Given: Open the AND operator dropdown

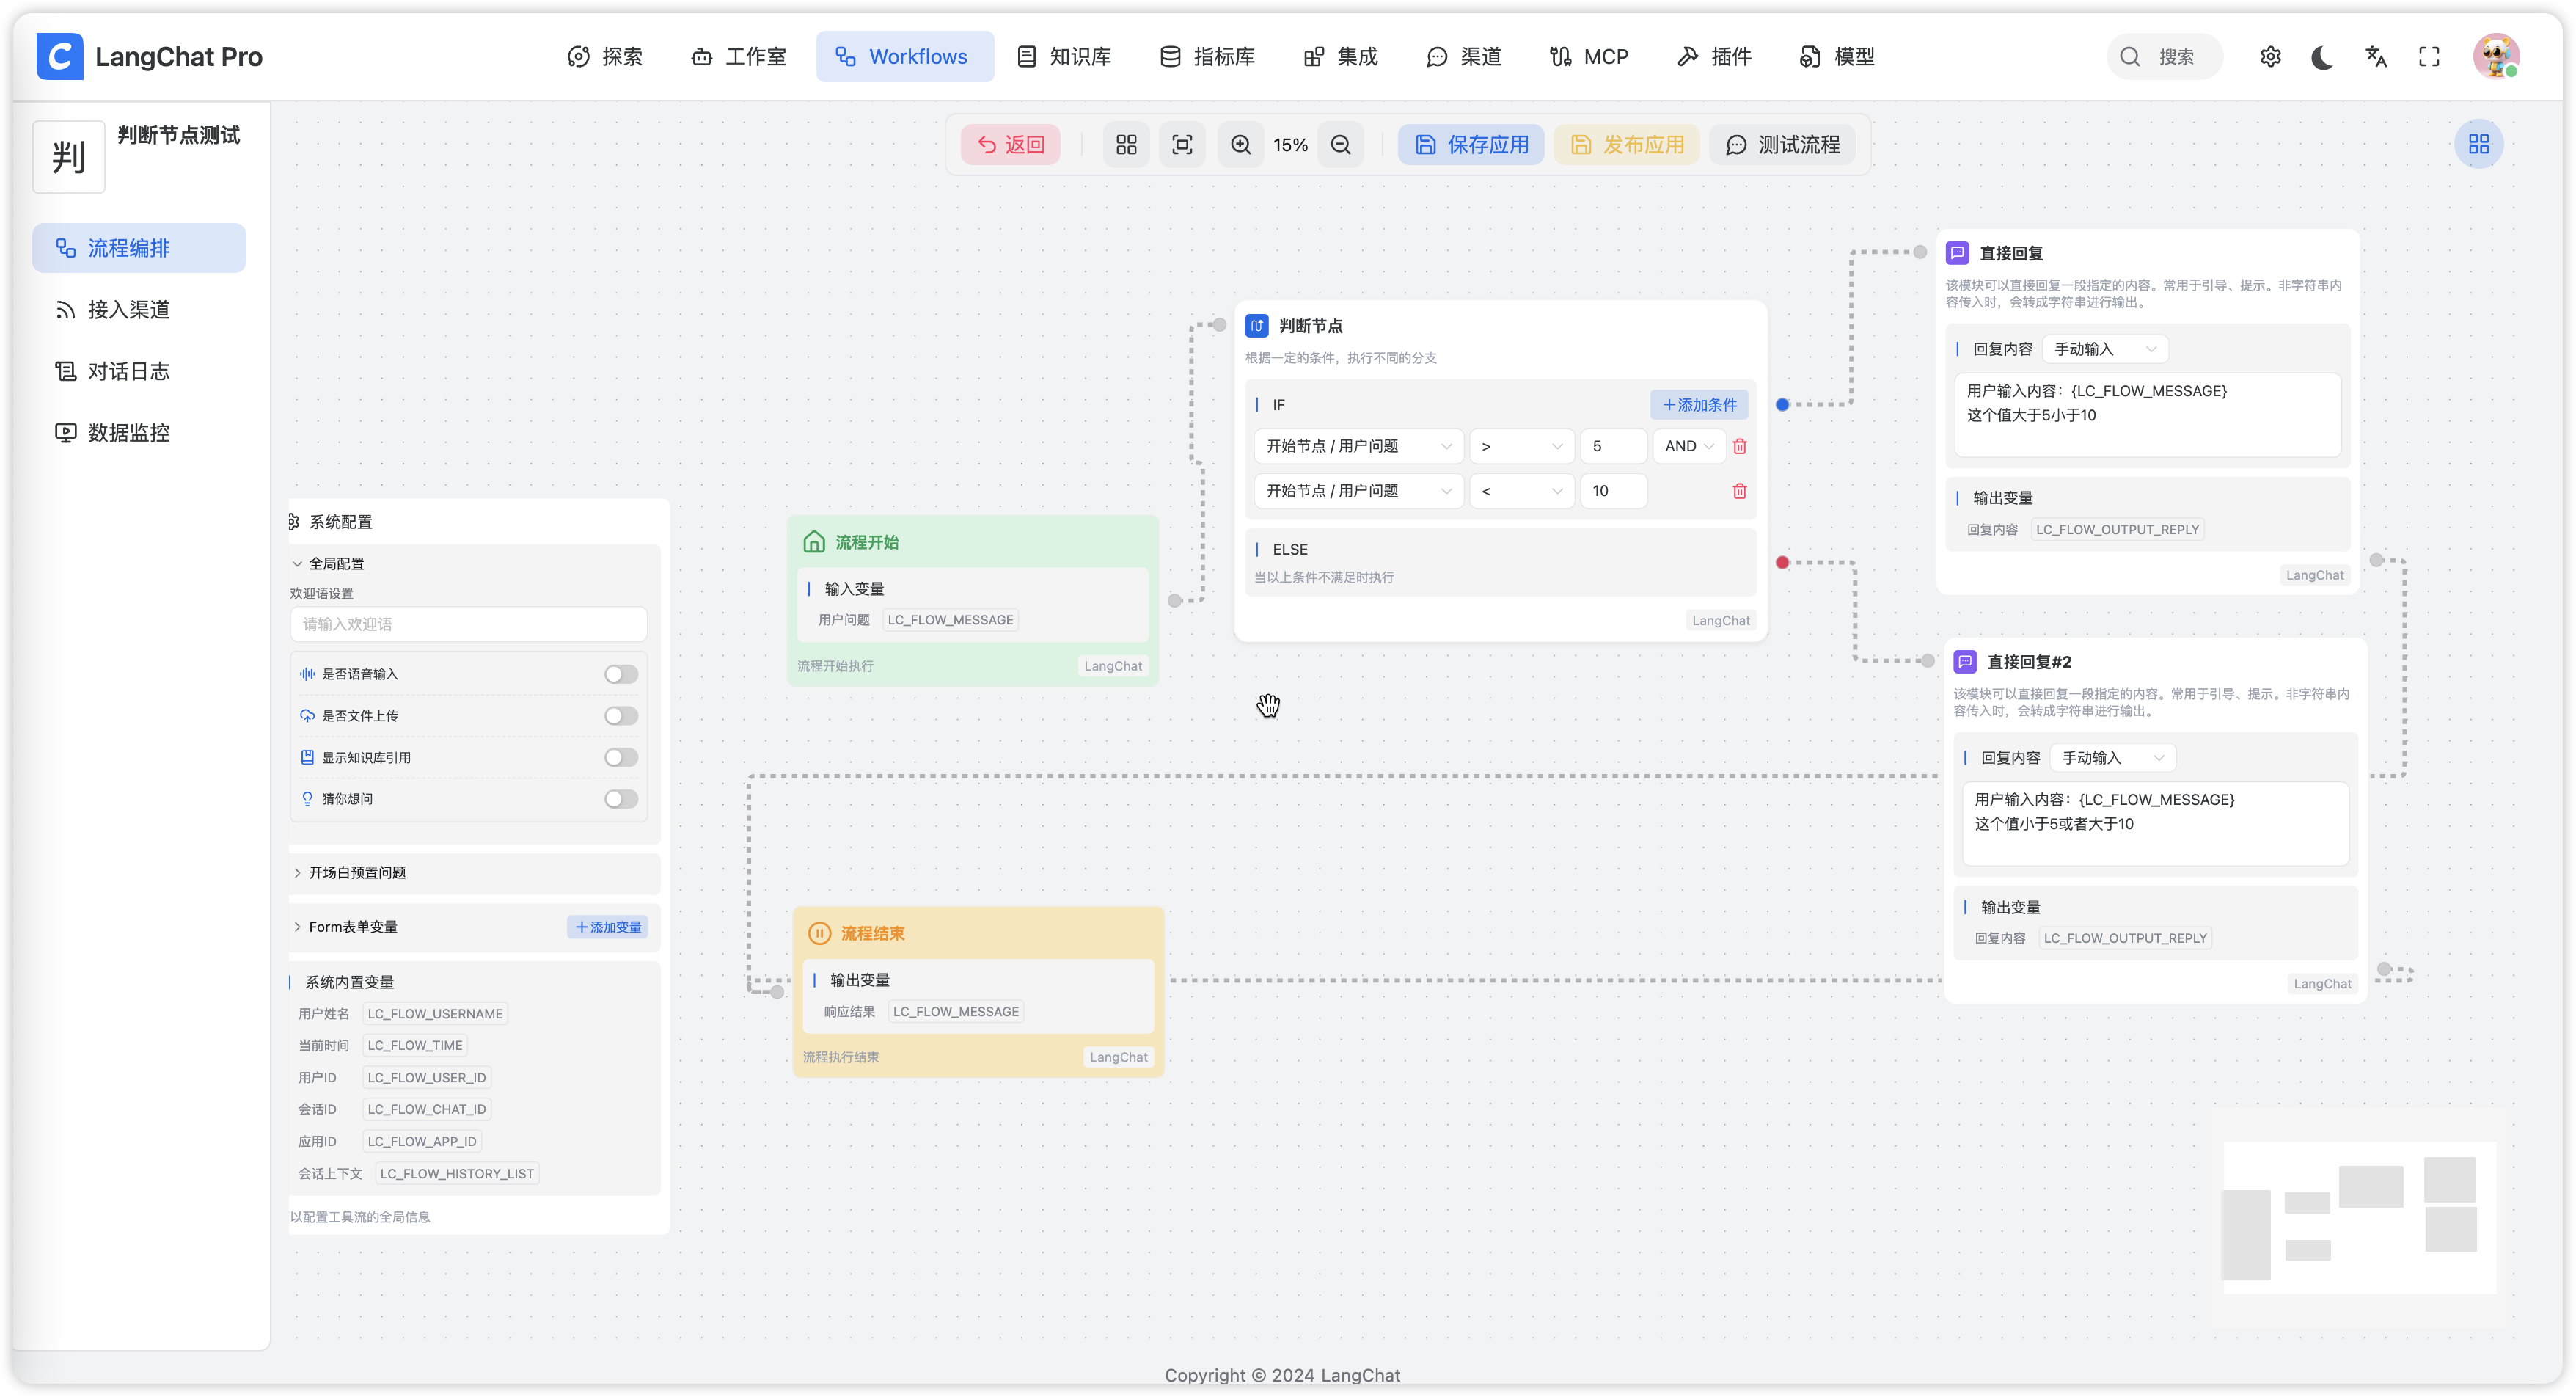Looking at the screenshot, I should pos(1688,446).
